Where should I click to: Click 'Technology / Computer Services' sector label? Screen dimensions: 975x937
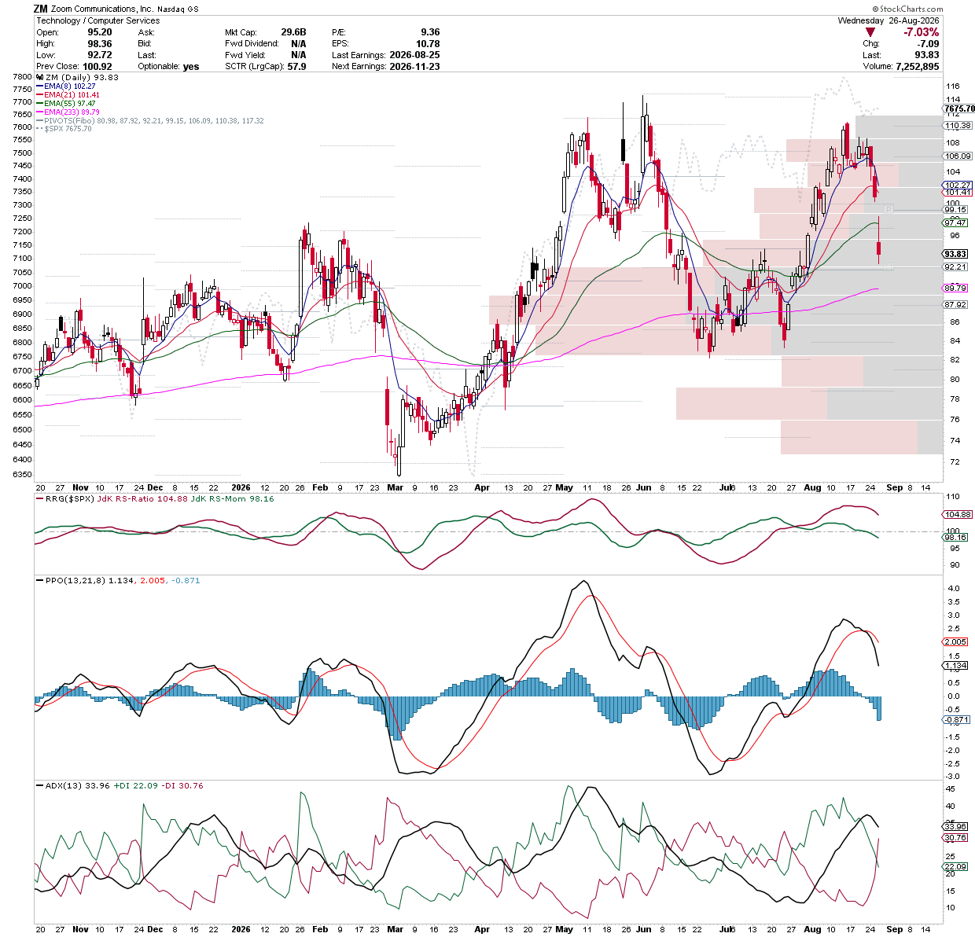coord(98,21)
